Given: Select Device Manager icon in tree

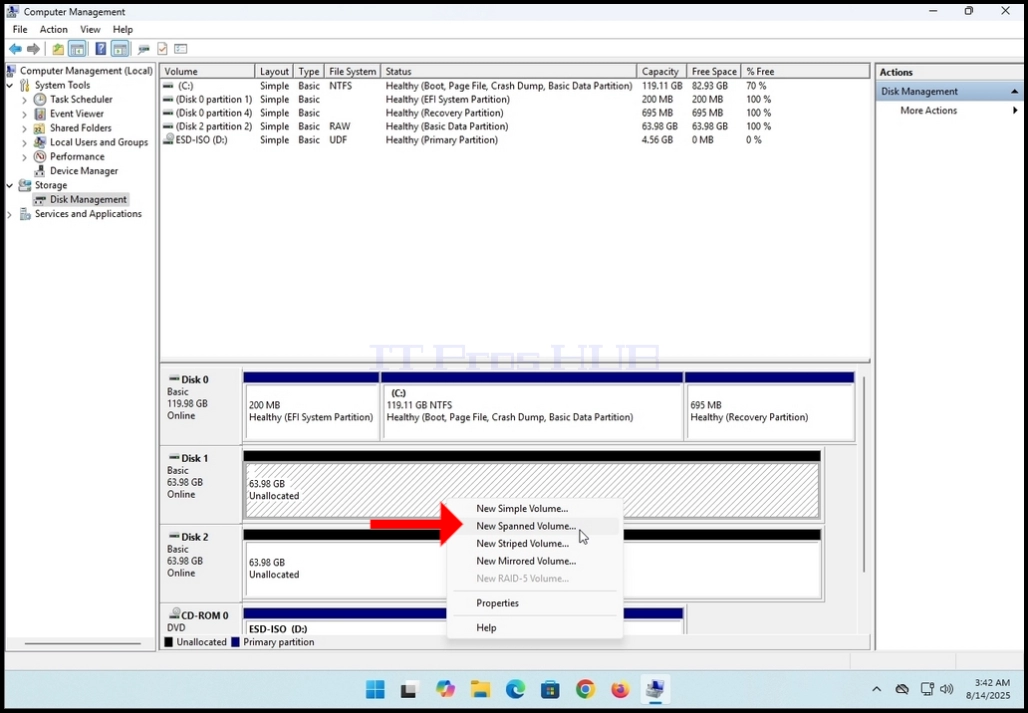Looking at the screenshot, I should [40, 171].
